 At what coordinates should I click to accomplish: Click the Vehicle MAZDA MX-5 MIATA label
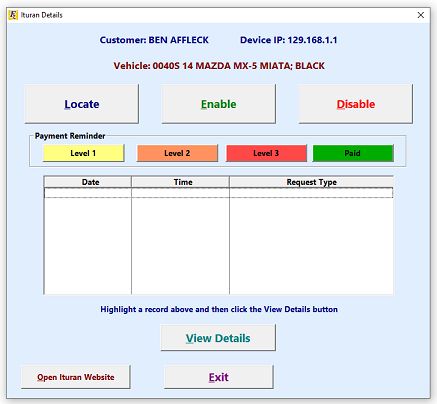pyautogui.click(x=219, y=66)
